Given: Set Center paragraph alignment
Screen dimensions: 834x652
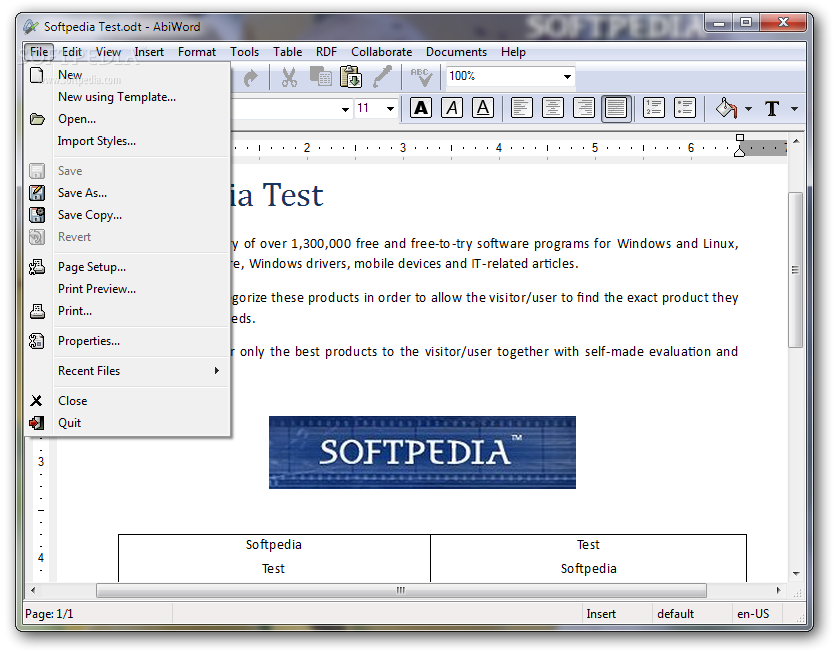Looking at the screenshot, I should coord(553,108).
